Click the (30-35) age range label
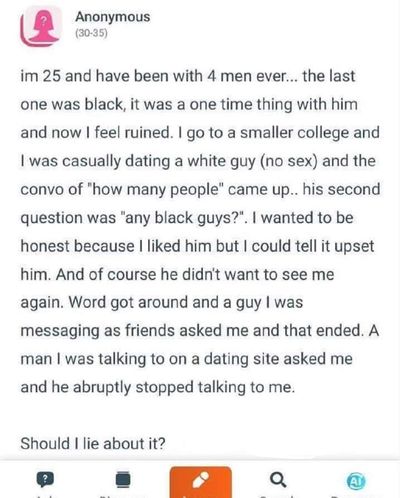The image size is (400, 498). (91, 33)
